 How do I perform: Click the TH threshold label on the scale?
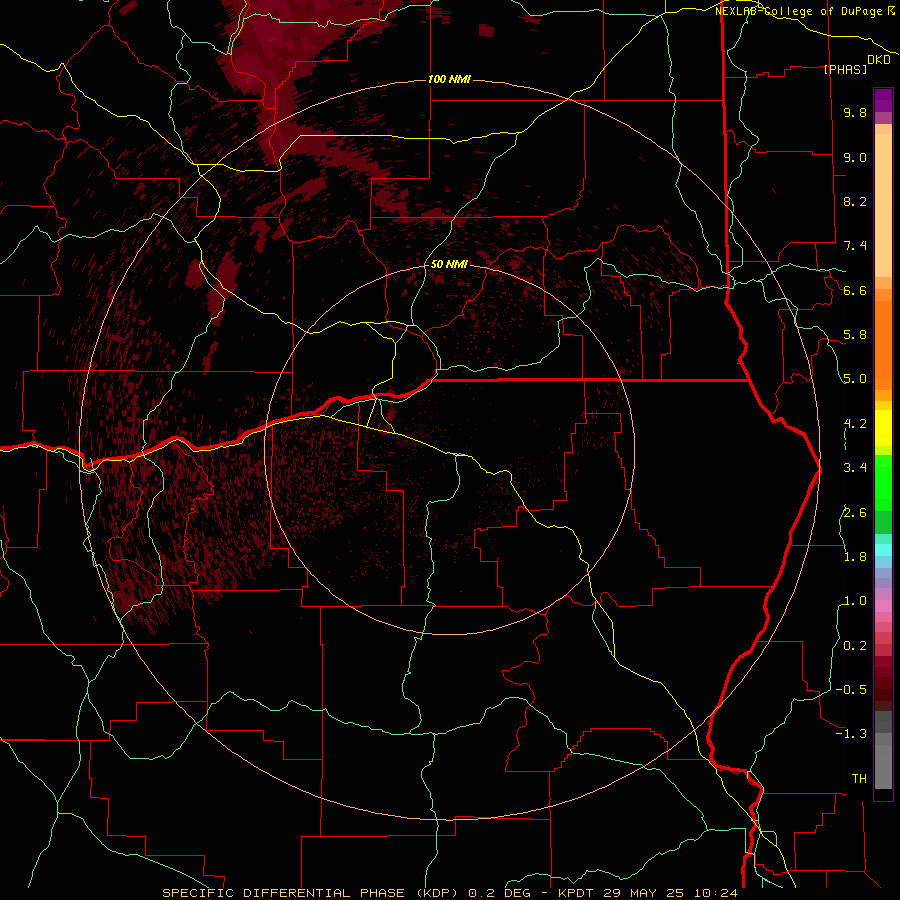(x=859, y=779)
